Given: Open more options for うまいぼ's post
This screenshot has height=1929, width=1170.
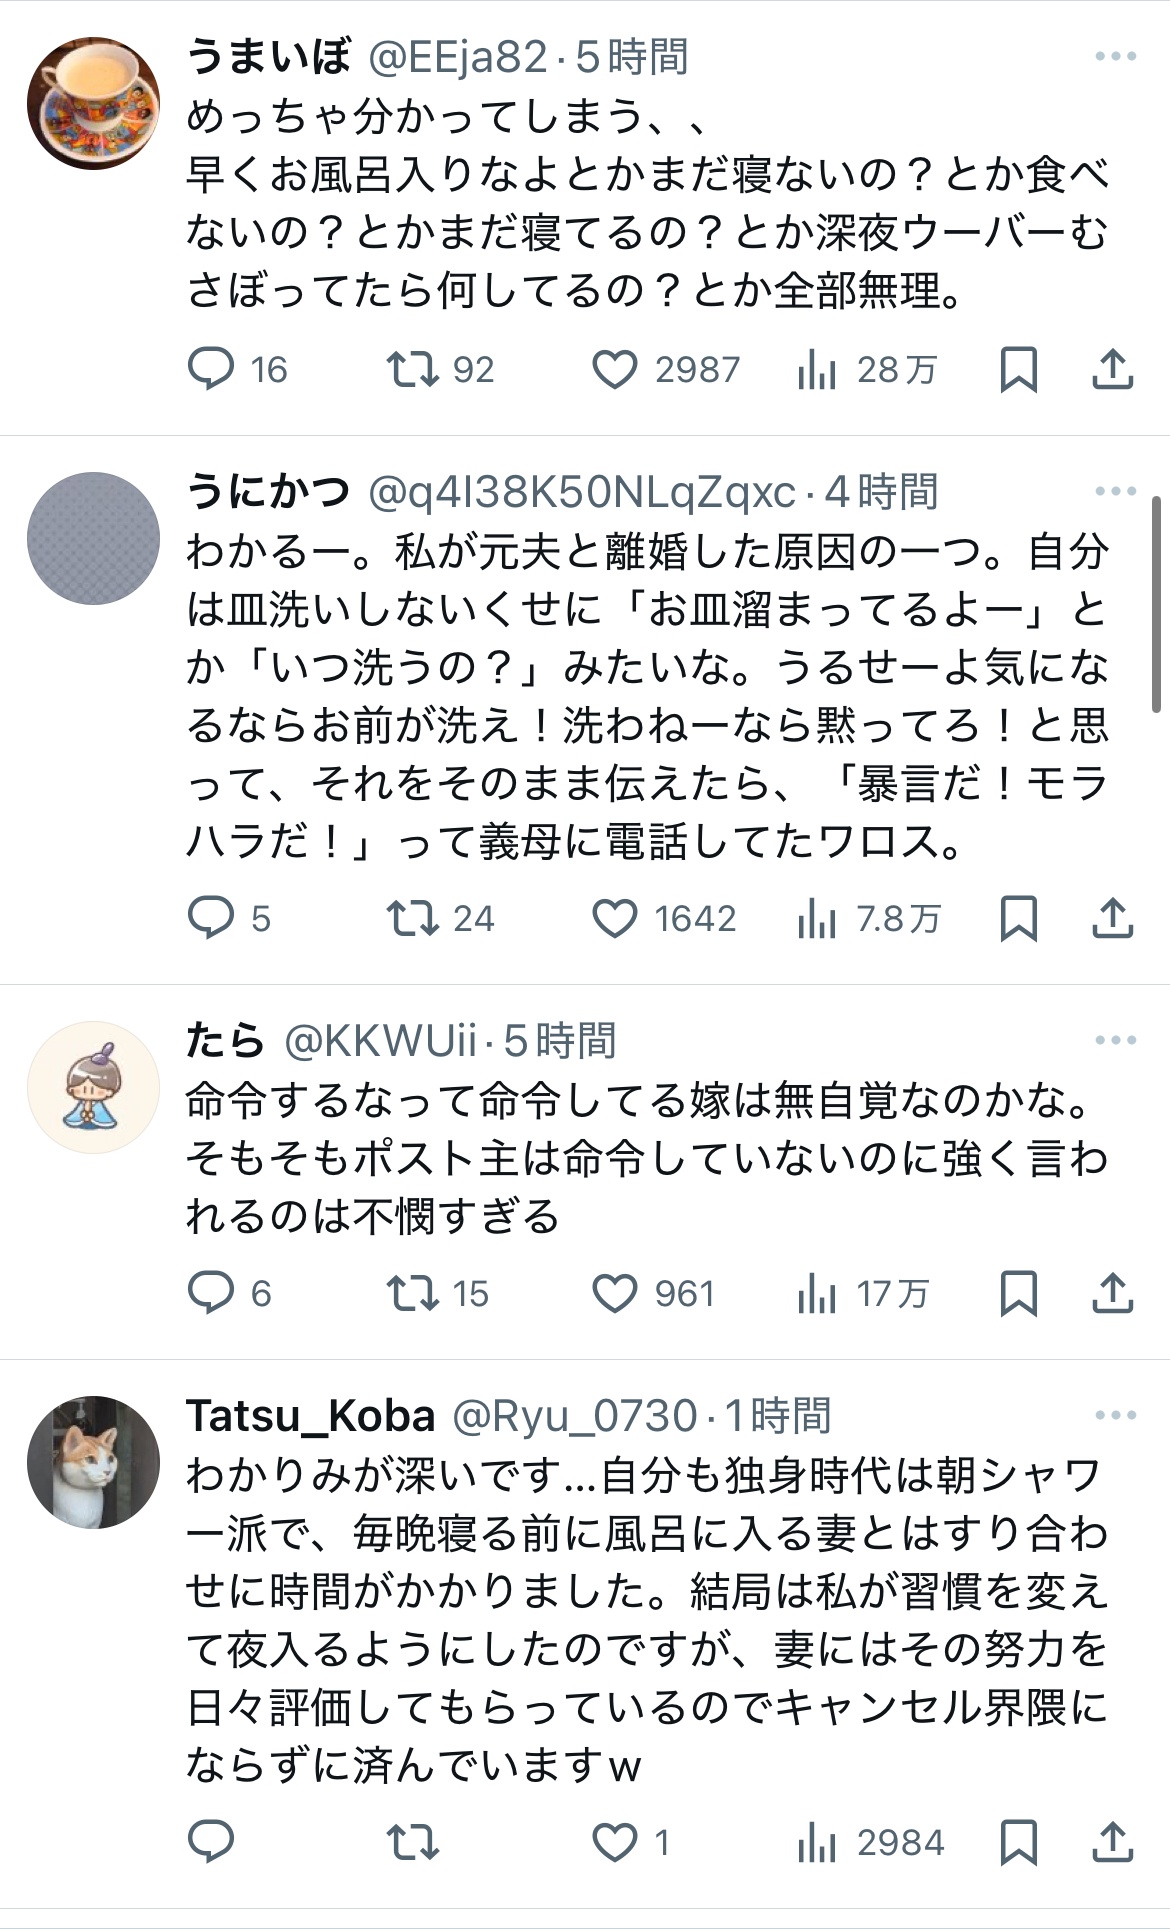Looking at the screenshot, I should pos(1115,57).
